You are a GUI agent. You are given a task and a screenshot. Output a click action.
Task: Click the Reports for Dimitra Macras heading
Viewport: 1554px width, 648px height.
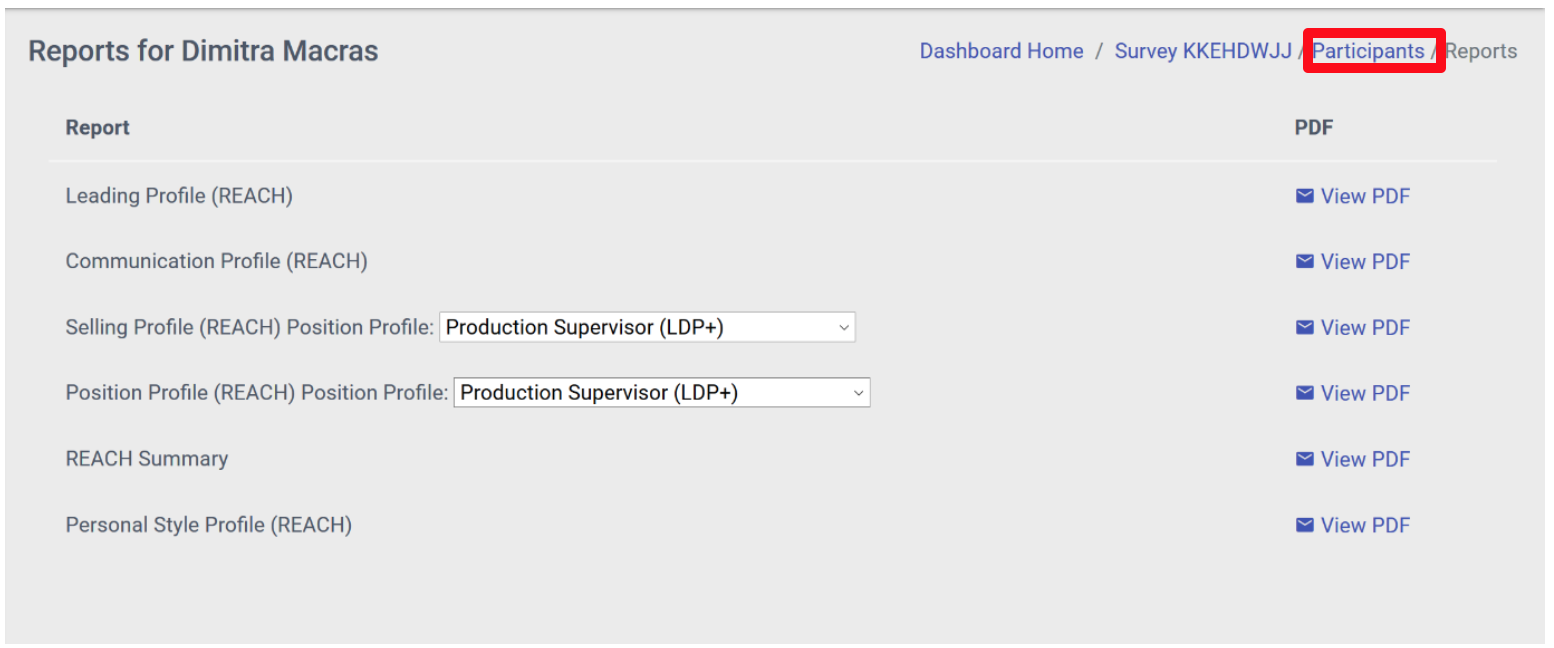click(203, 50)
